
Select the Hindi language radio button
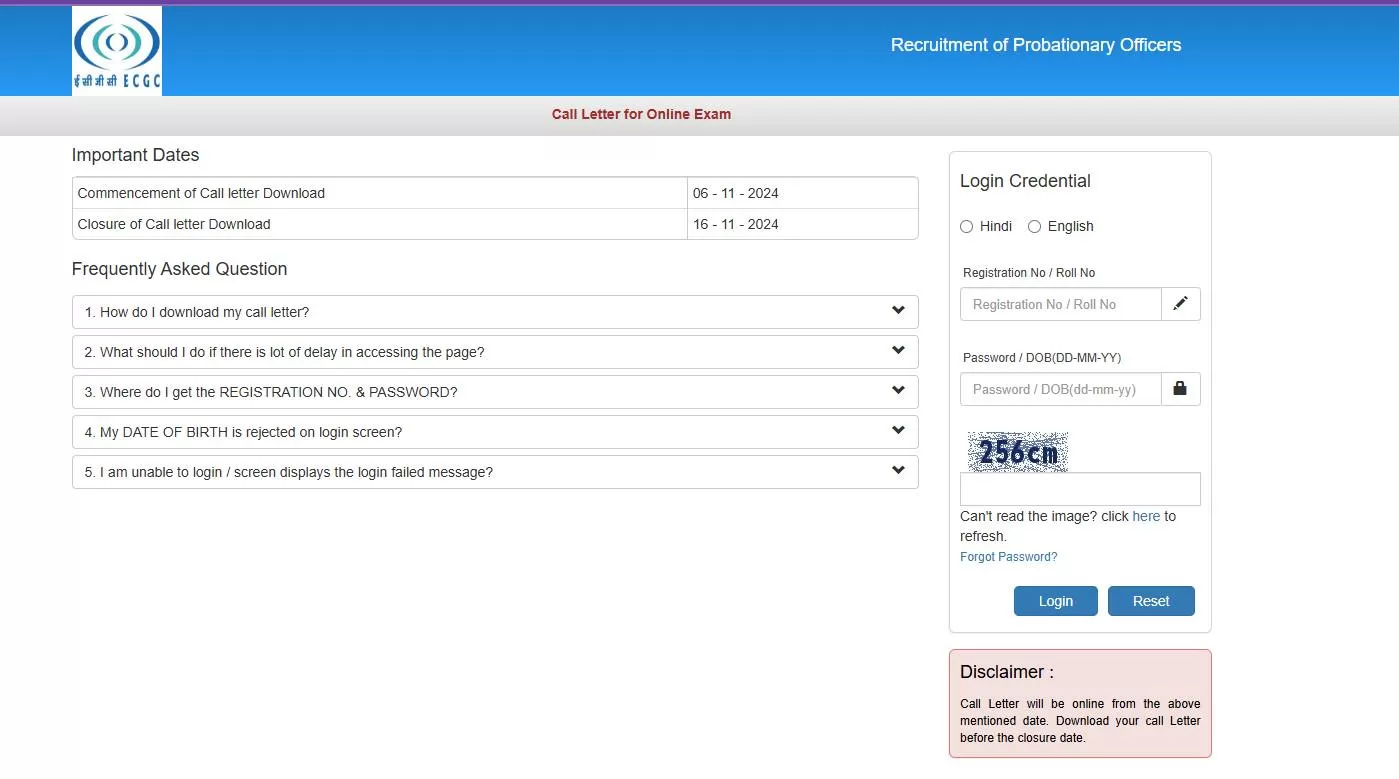pos(967,227)
